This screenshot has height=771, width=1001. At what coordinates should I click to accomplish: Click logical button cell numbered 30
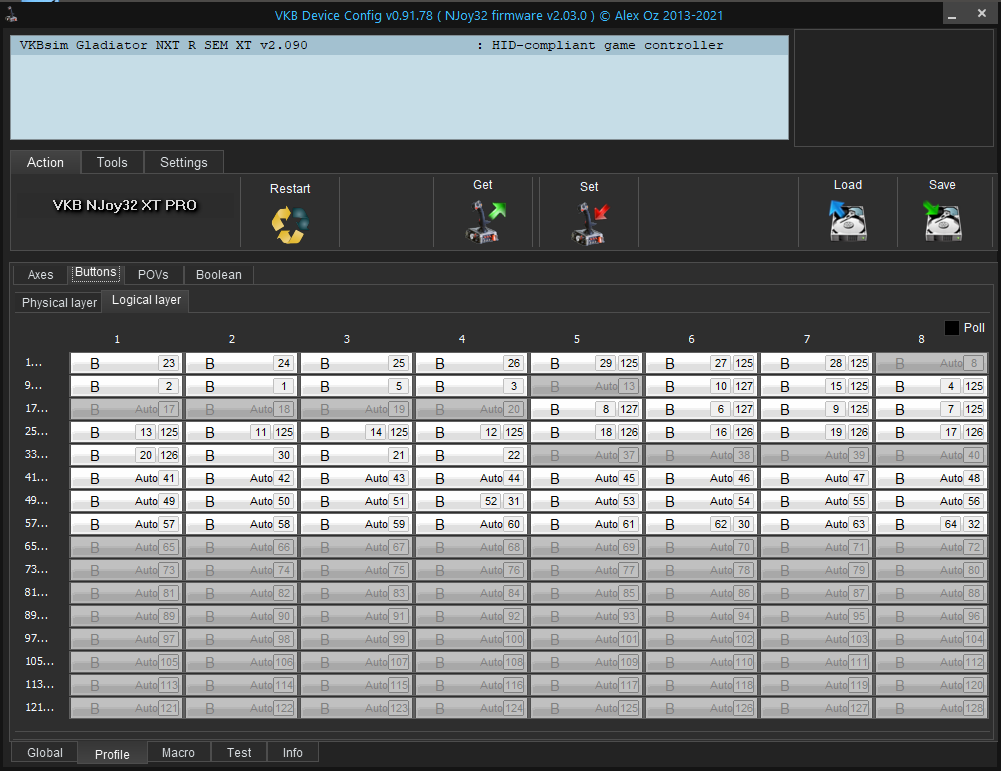click(x=241, y=455)
